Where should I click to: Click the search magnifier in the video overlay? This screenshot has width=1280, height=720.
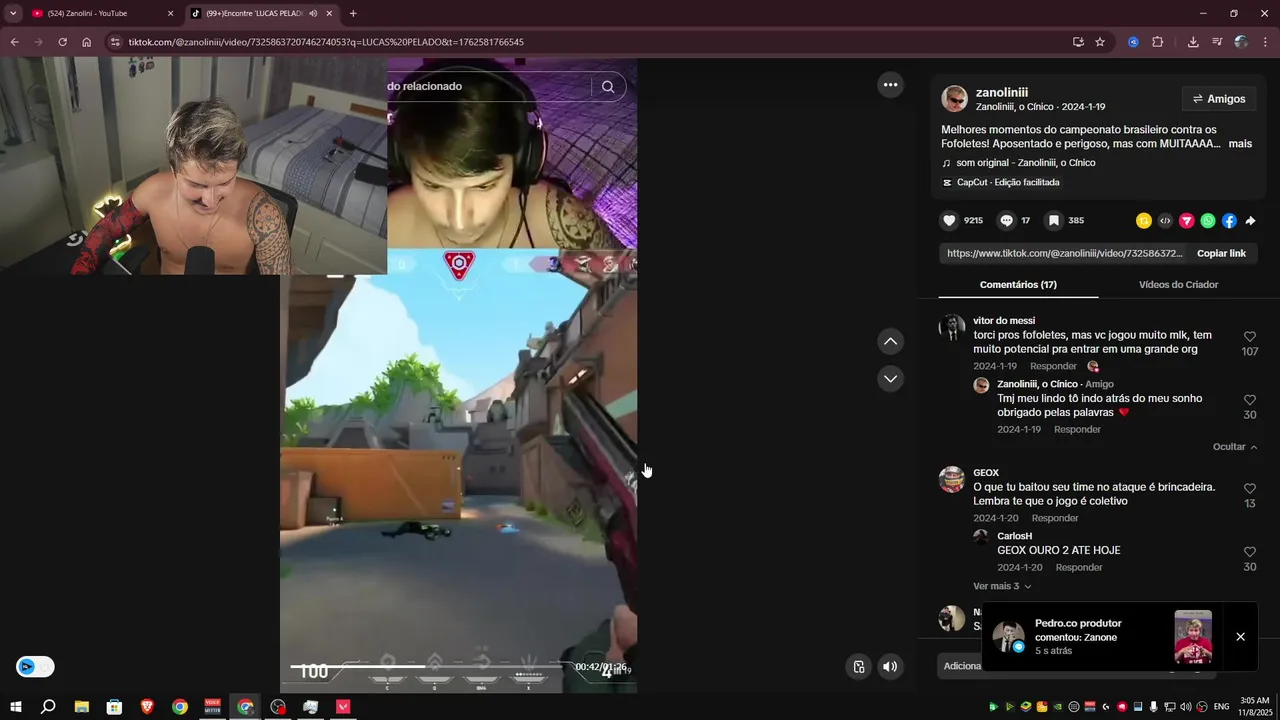click(608, 86)
